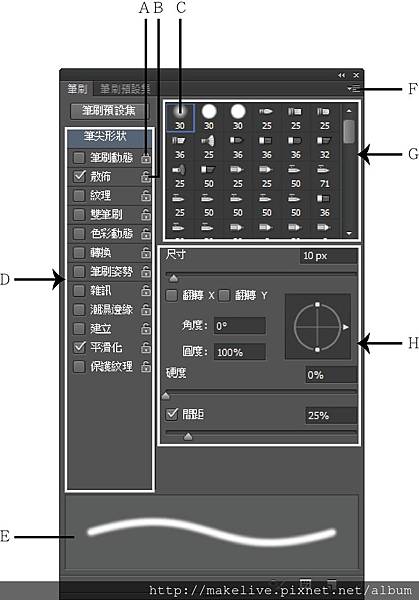
Task: Click the lock icon beside 平滑化
Action: [146, 347]
